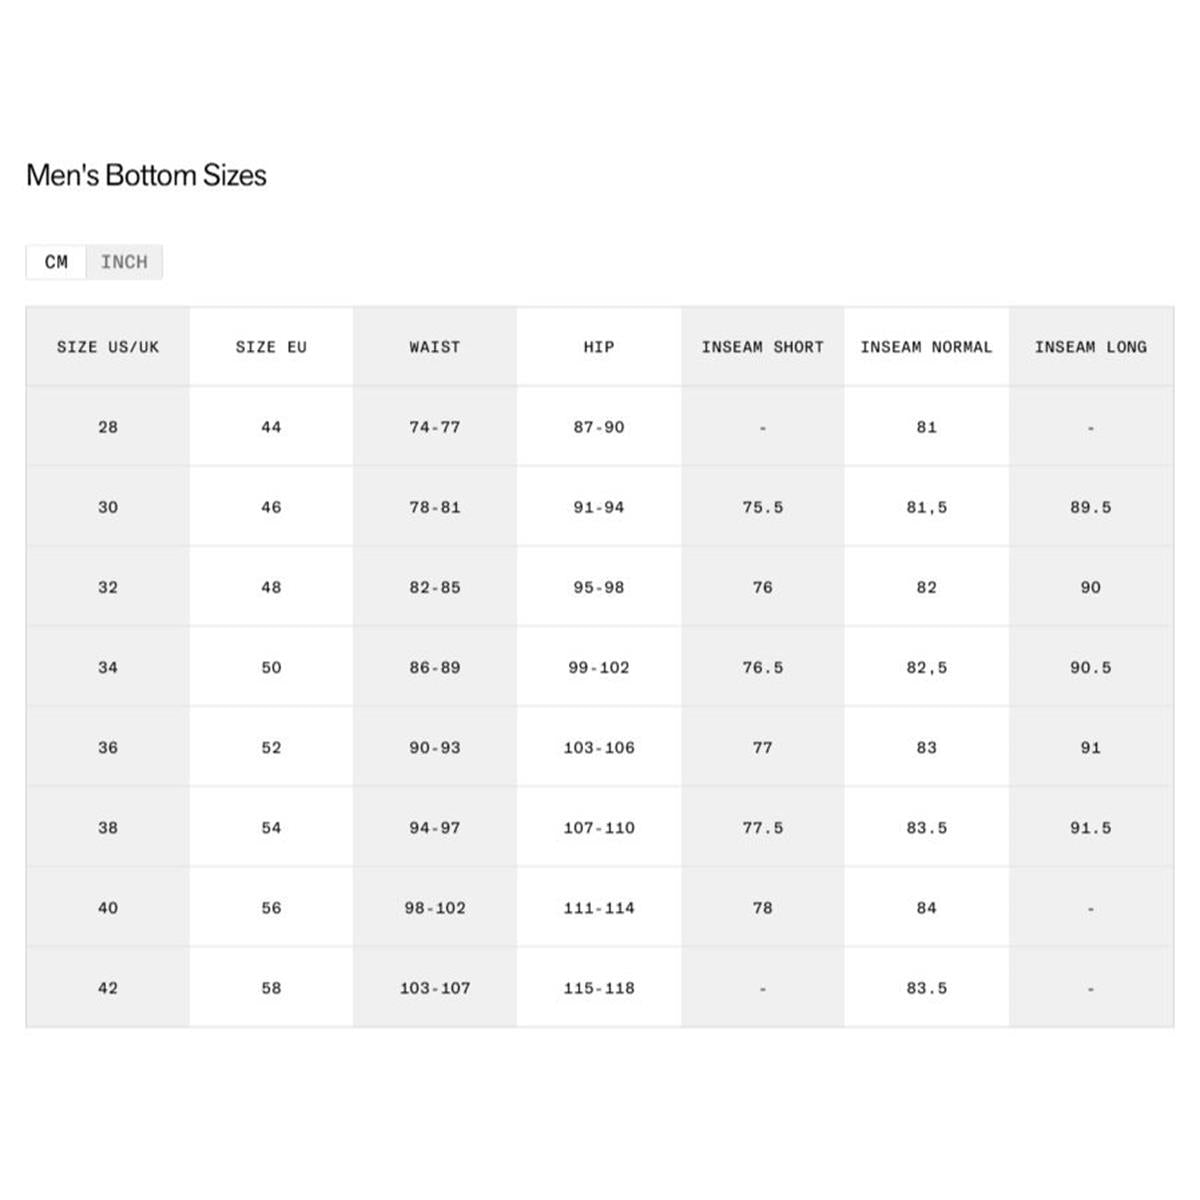Screen dimensions: 1200x1200
Task: Click the SIZE EU column header
Action: (271, 347)
